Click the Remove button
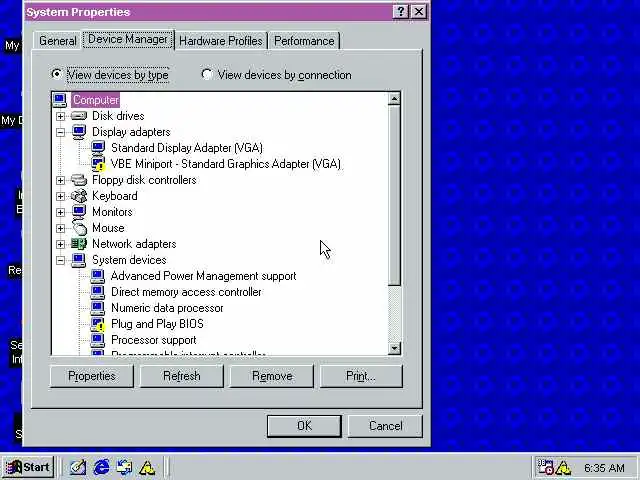 [x=272, y=376]
